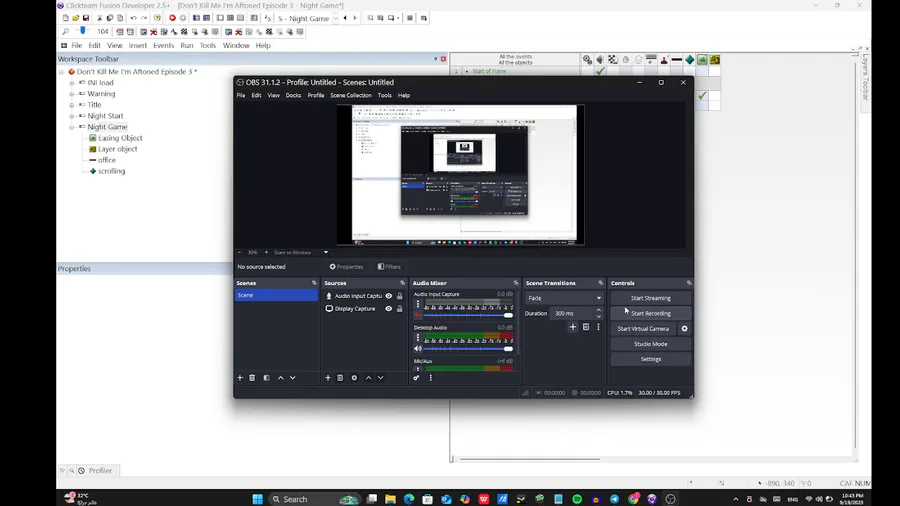Add a scene with plus icon in Scenes
900x506 pixels.
240,377
